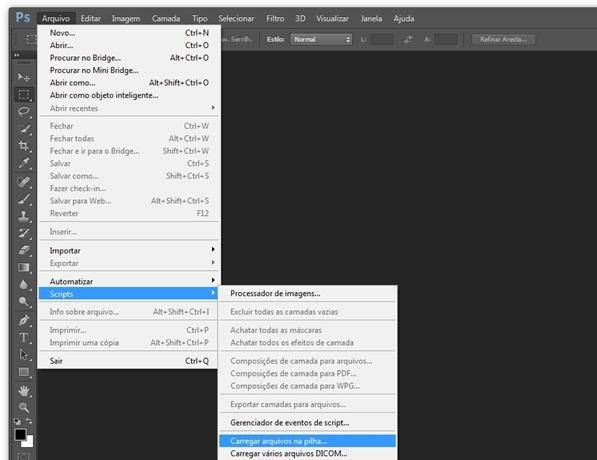Choose Carregar vários arquivos DICOM...
This screenshot has height=460, width=597.
tap(308, 454)
